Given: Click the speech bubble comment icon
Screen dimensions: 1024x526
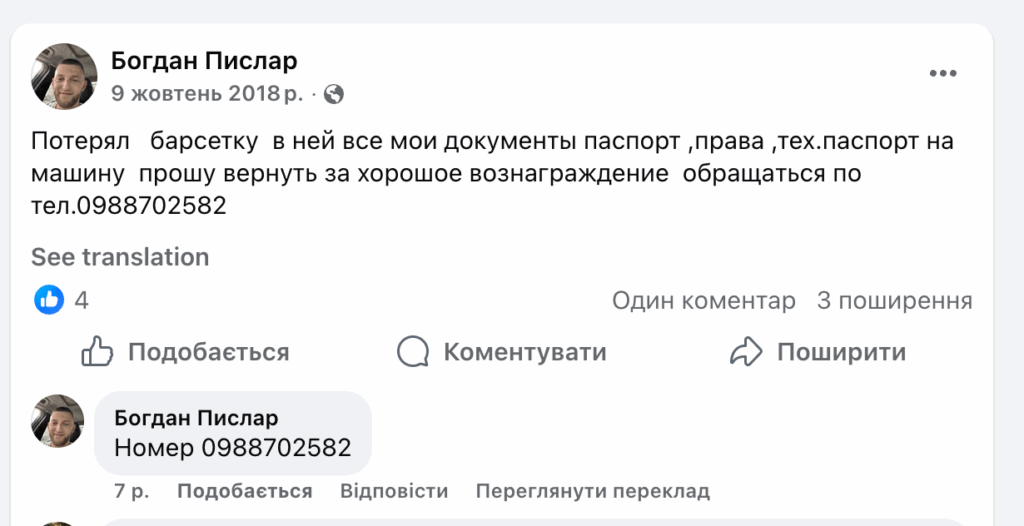Looking at the screenshot, I should (x=412, y=352).
